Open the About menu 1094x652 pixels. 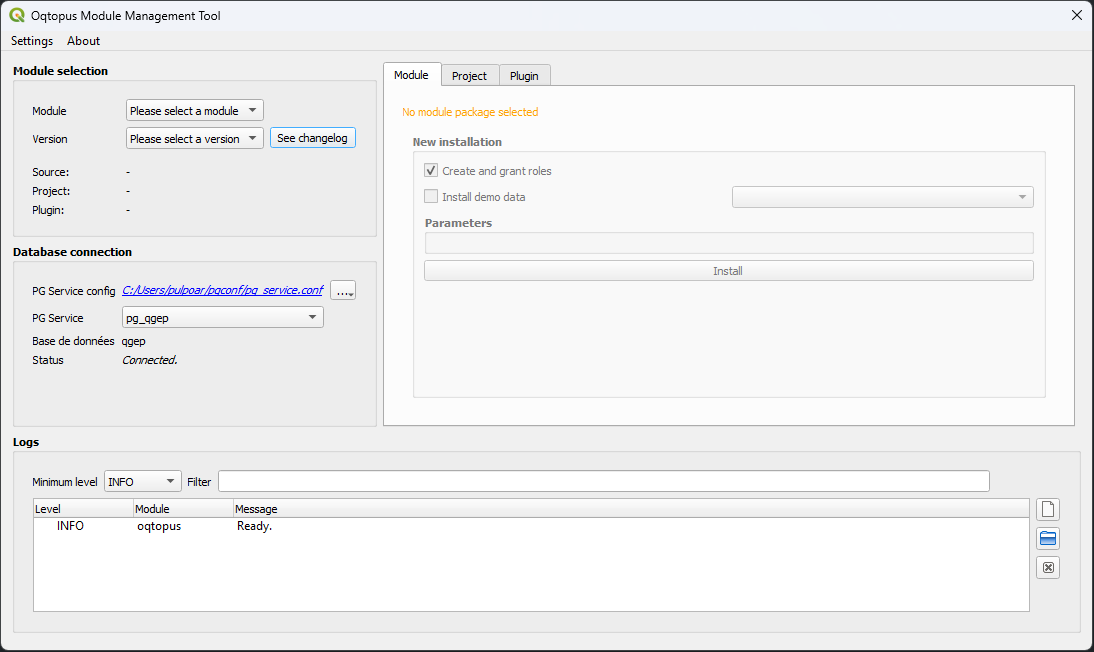coord(84,41)
